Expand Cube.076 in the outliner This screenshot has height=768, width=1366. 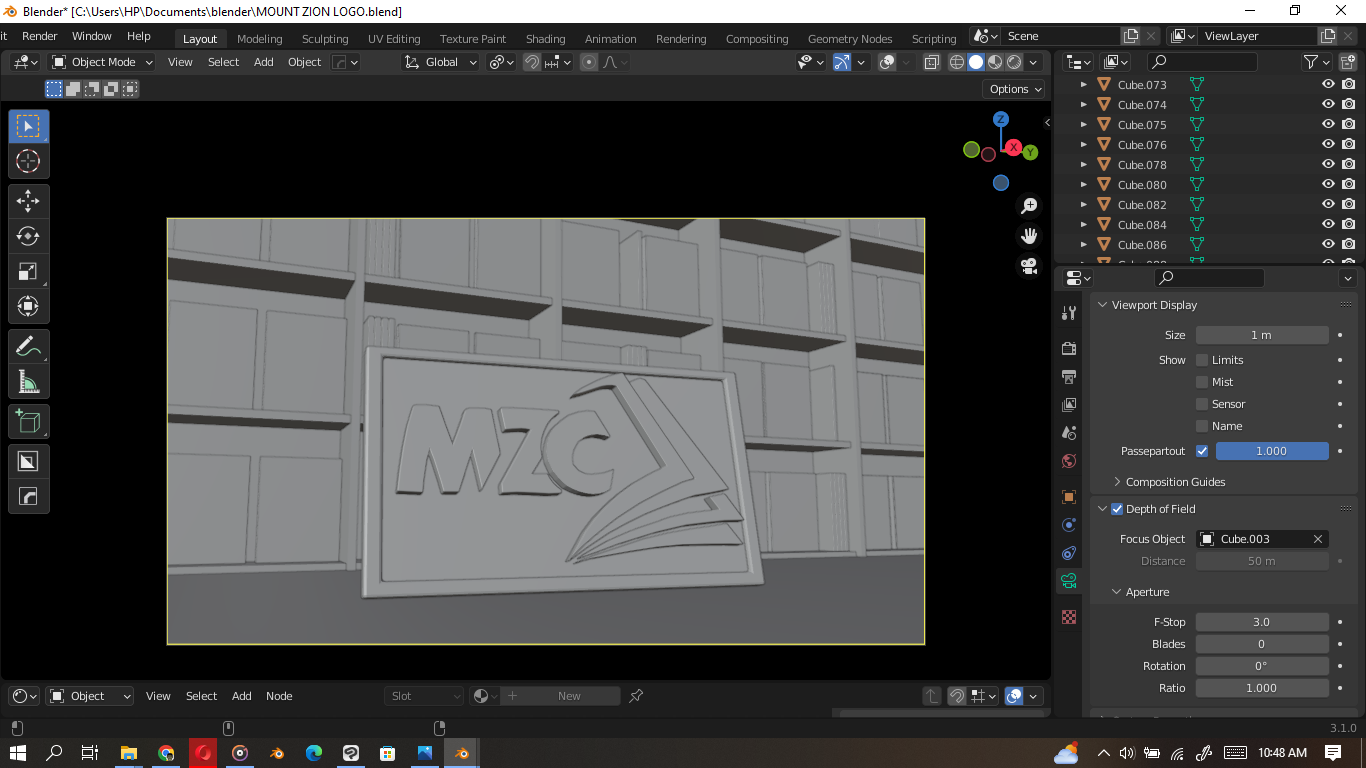pos(1083,144)
